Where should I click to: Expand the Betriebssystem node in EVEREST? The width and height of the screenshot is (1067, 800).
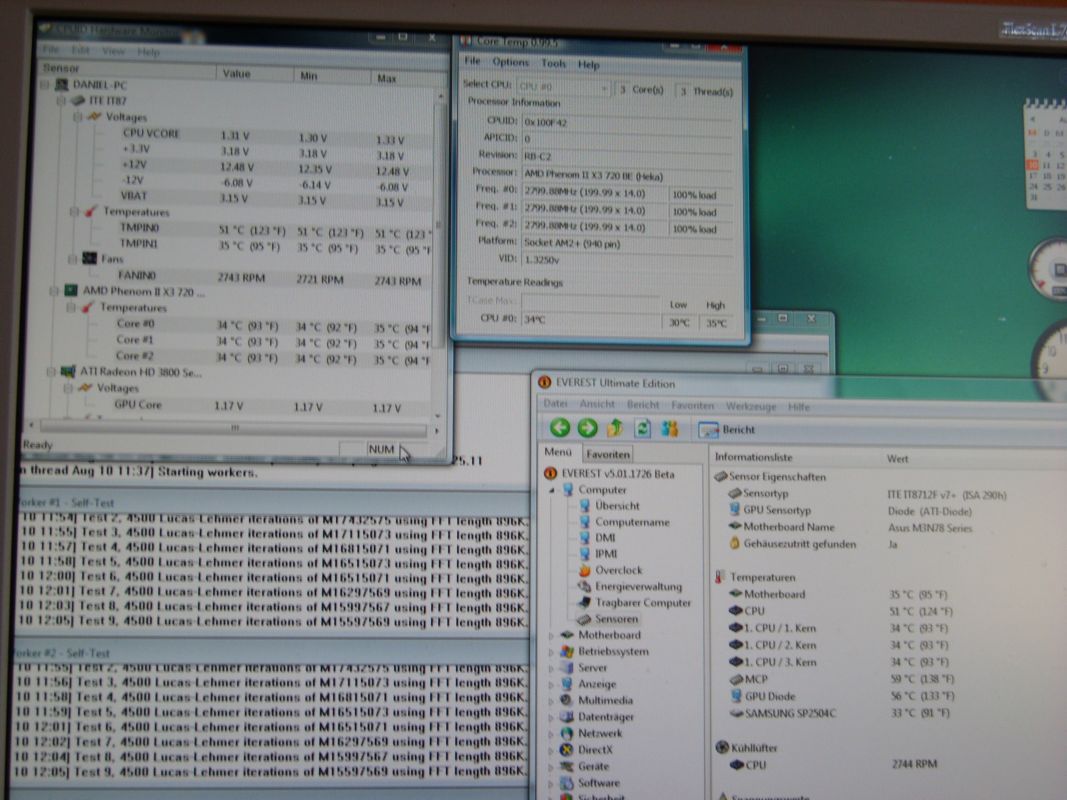(551, 652)
